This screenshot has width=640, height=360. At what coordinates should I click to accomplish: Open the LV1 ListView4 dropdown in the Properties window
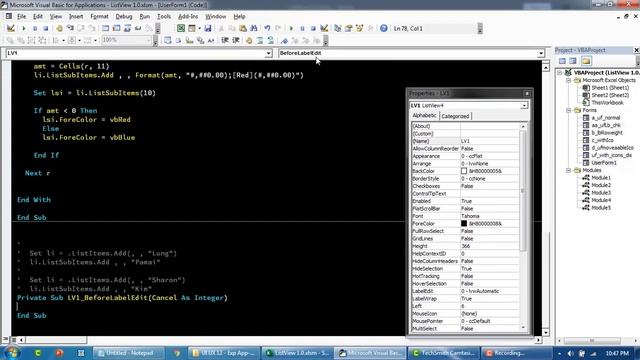pos(524,105)
